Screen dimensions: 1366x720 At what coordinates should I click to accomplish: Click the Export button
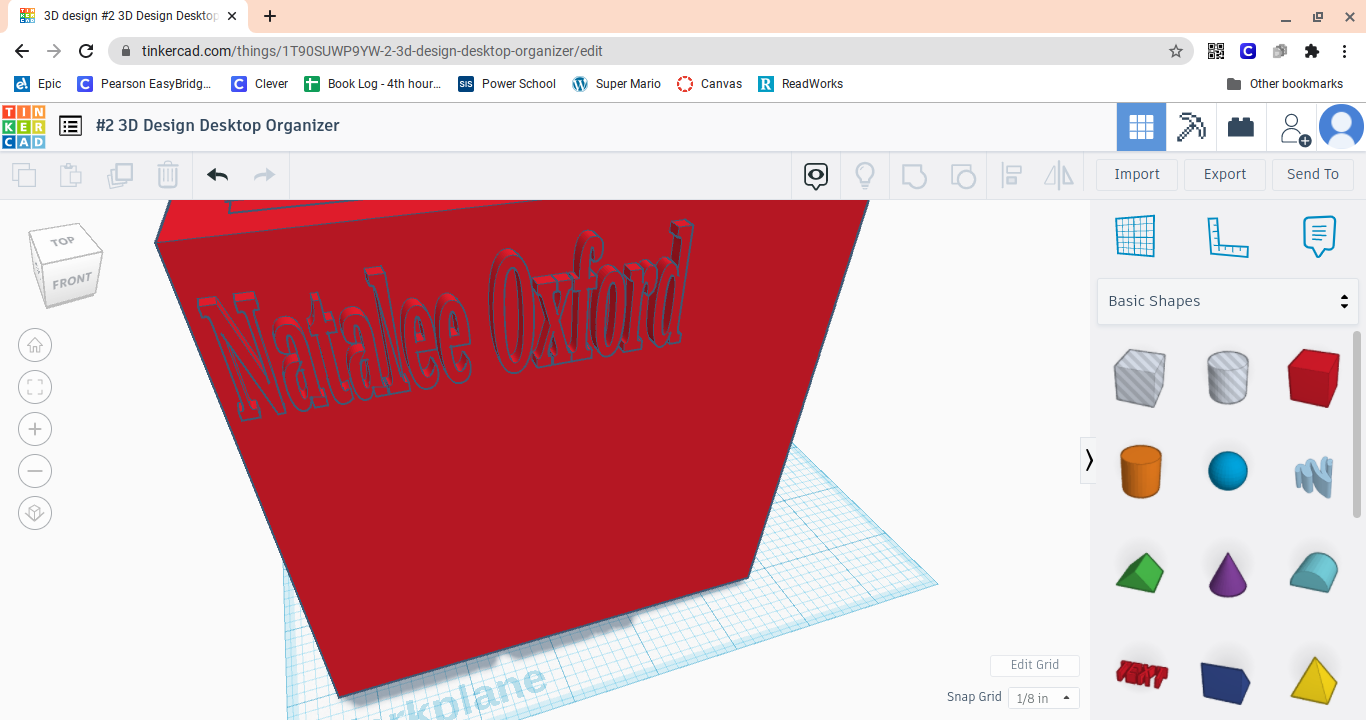(1224, 174)
